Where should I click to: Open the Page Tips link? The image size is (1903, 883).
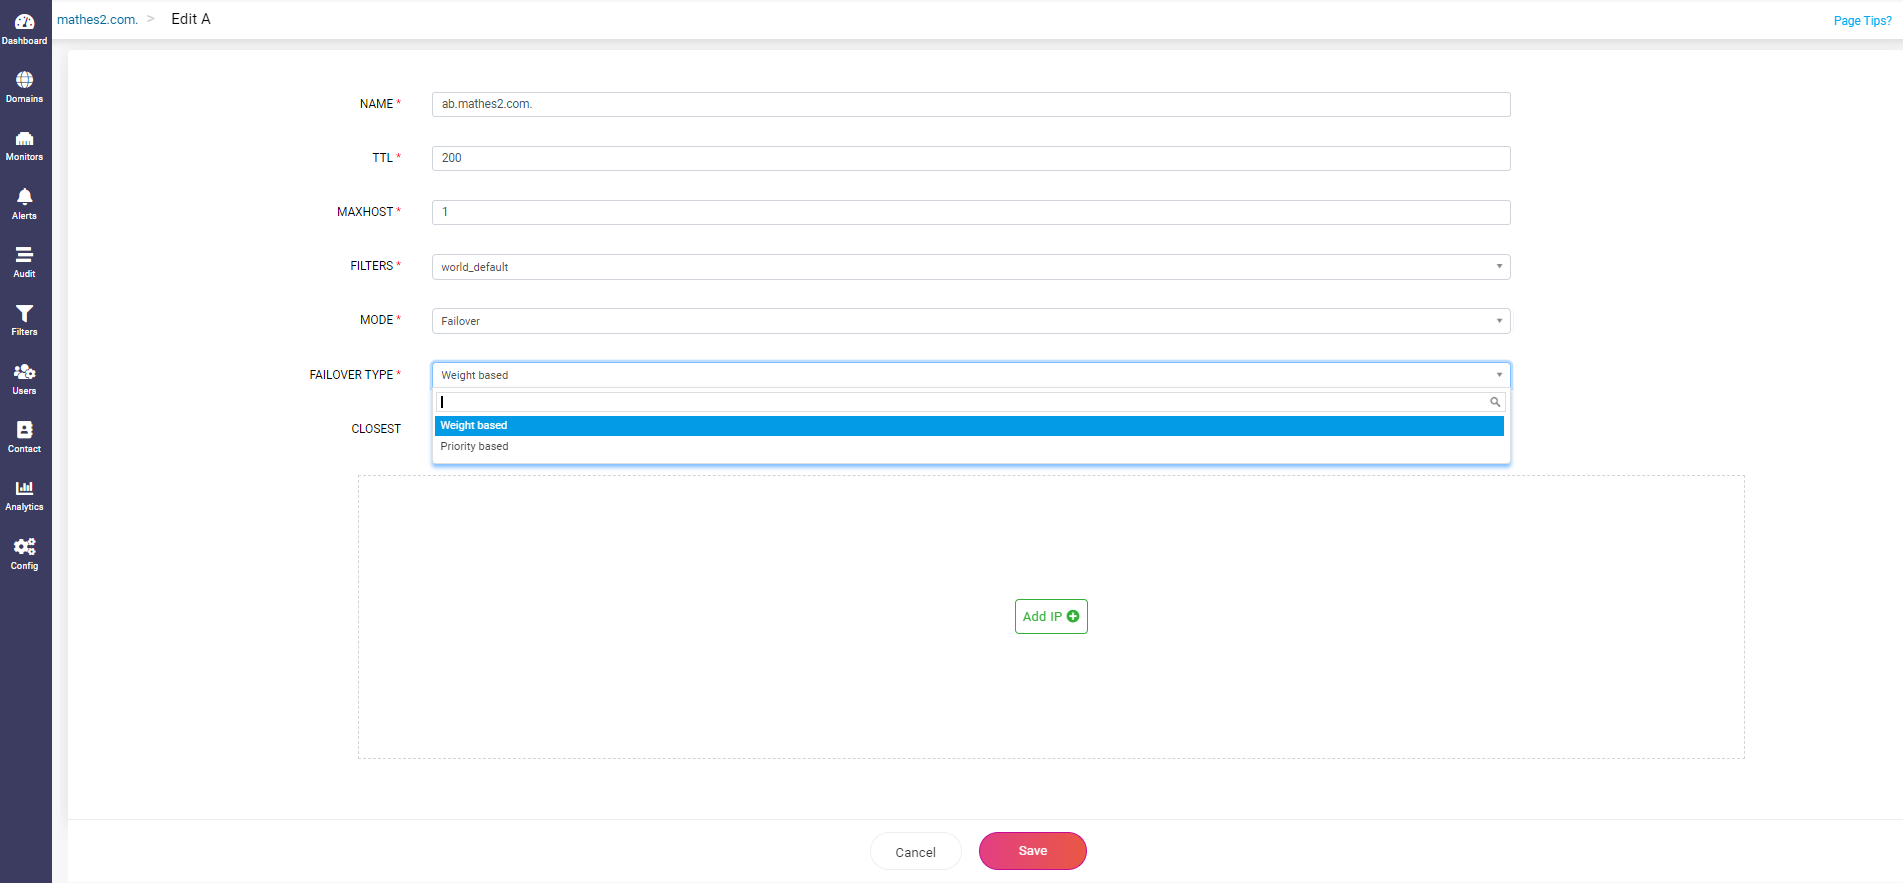[x=1863, y=21]
